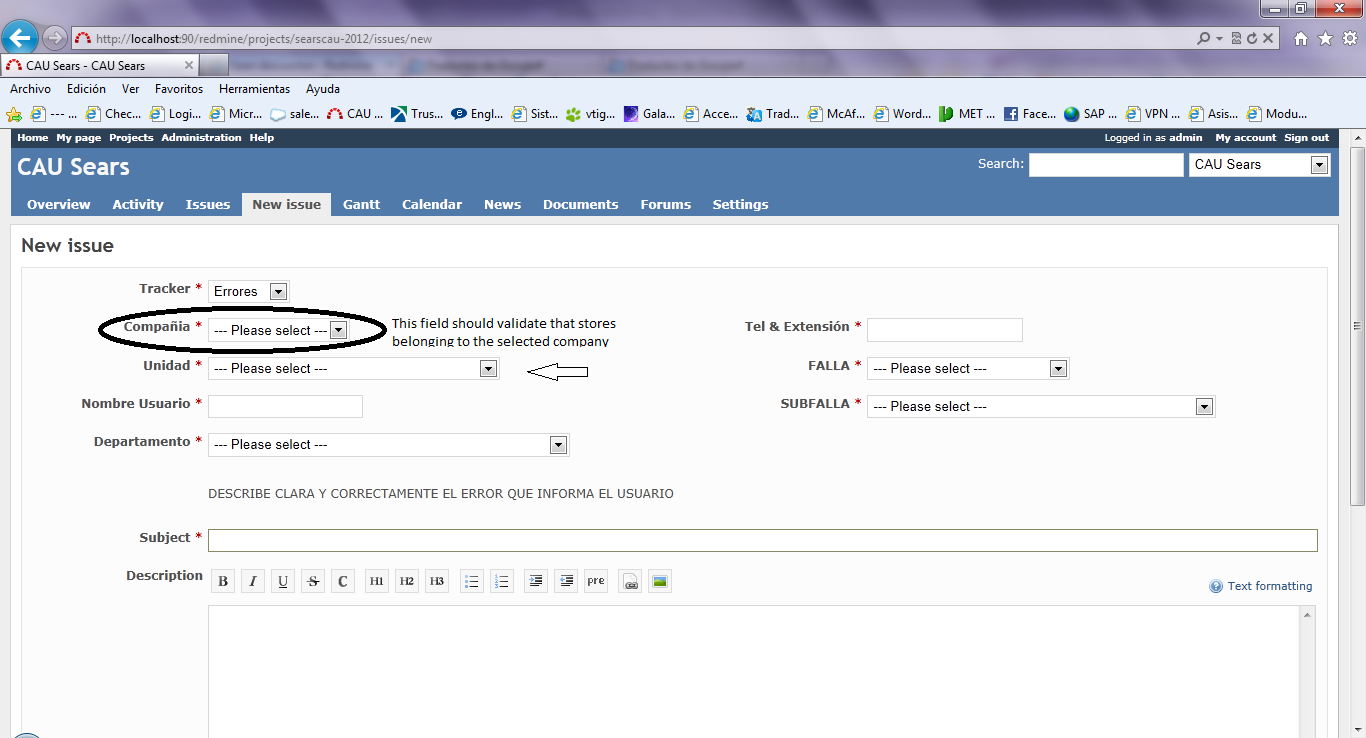1366x738 pixels.
Task: Add to favorites bar star icon
Action: tap(14, 114)
